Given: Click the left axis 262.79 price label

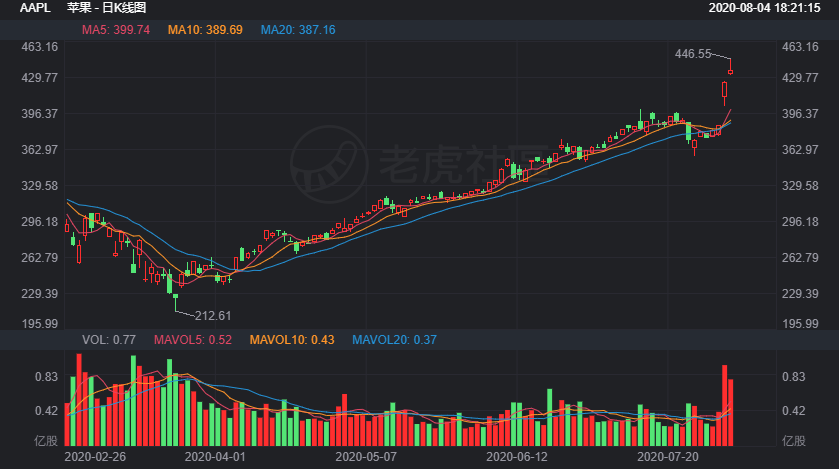Looking at the screenshot, I should (x=40, y=258).
